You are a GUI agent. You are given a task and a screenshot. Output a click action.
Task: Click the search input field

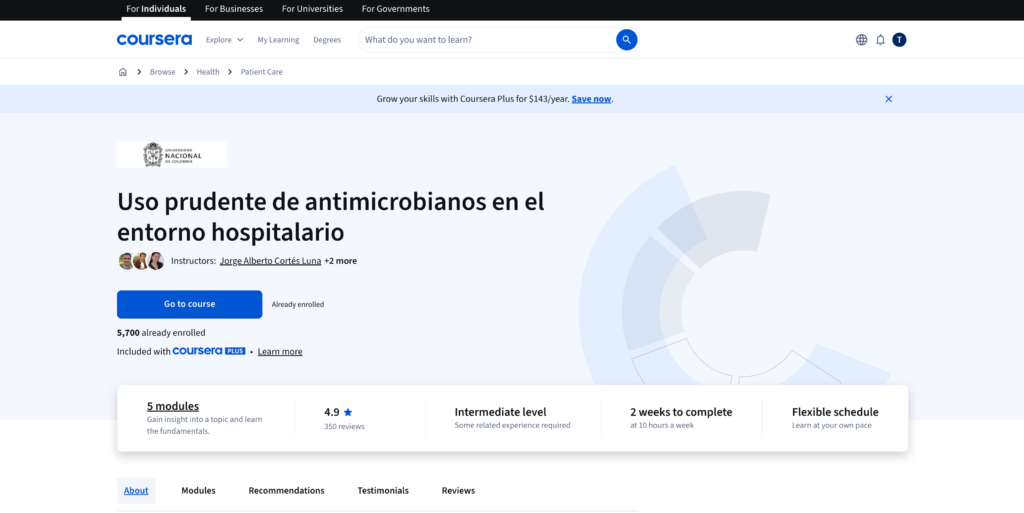point(486,40)
